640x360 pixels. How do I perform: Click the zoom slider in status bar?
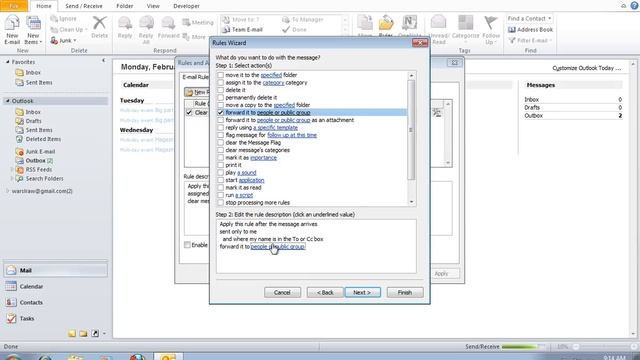click(x=604, y=347)
